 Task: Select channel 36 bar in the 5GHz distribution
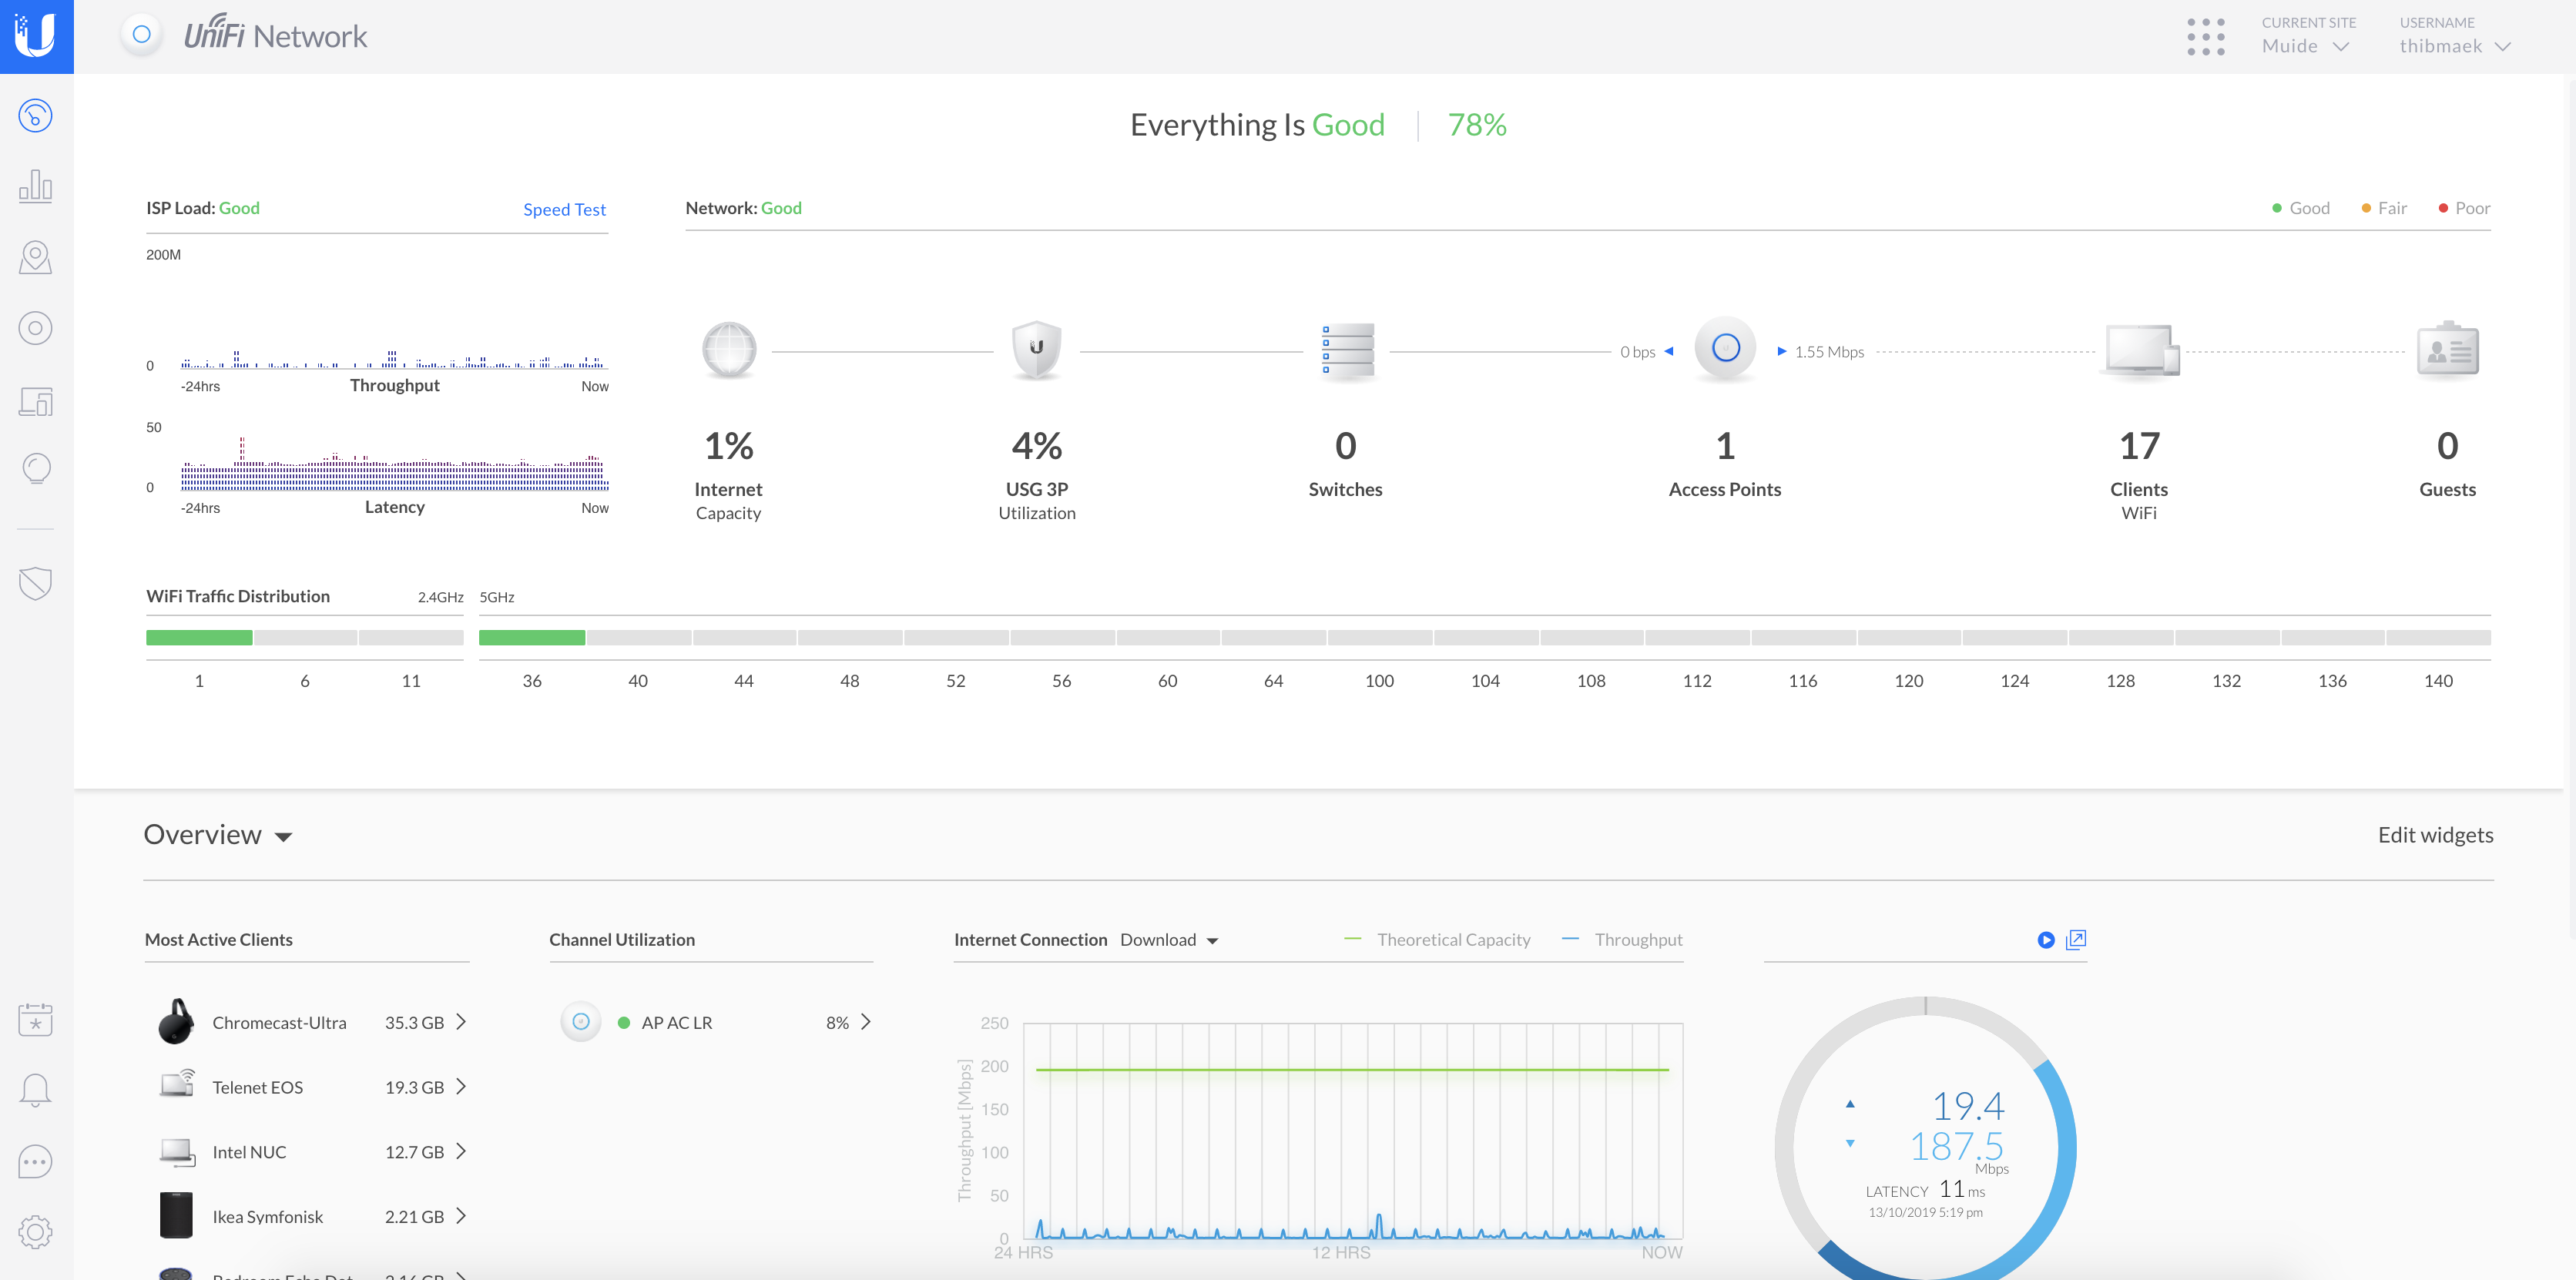pyautogui.click(x=531, y=638)
